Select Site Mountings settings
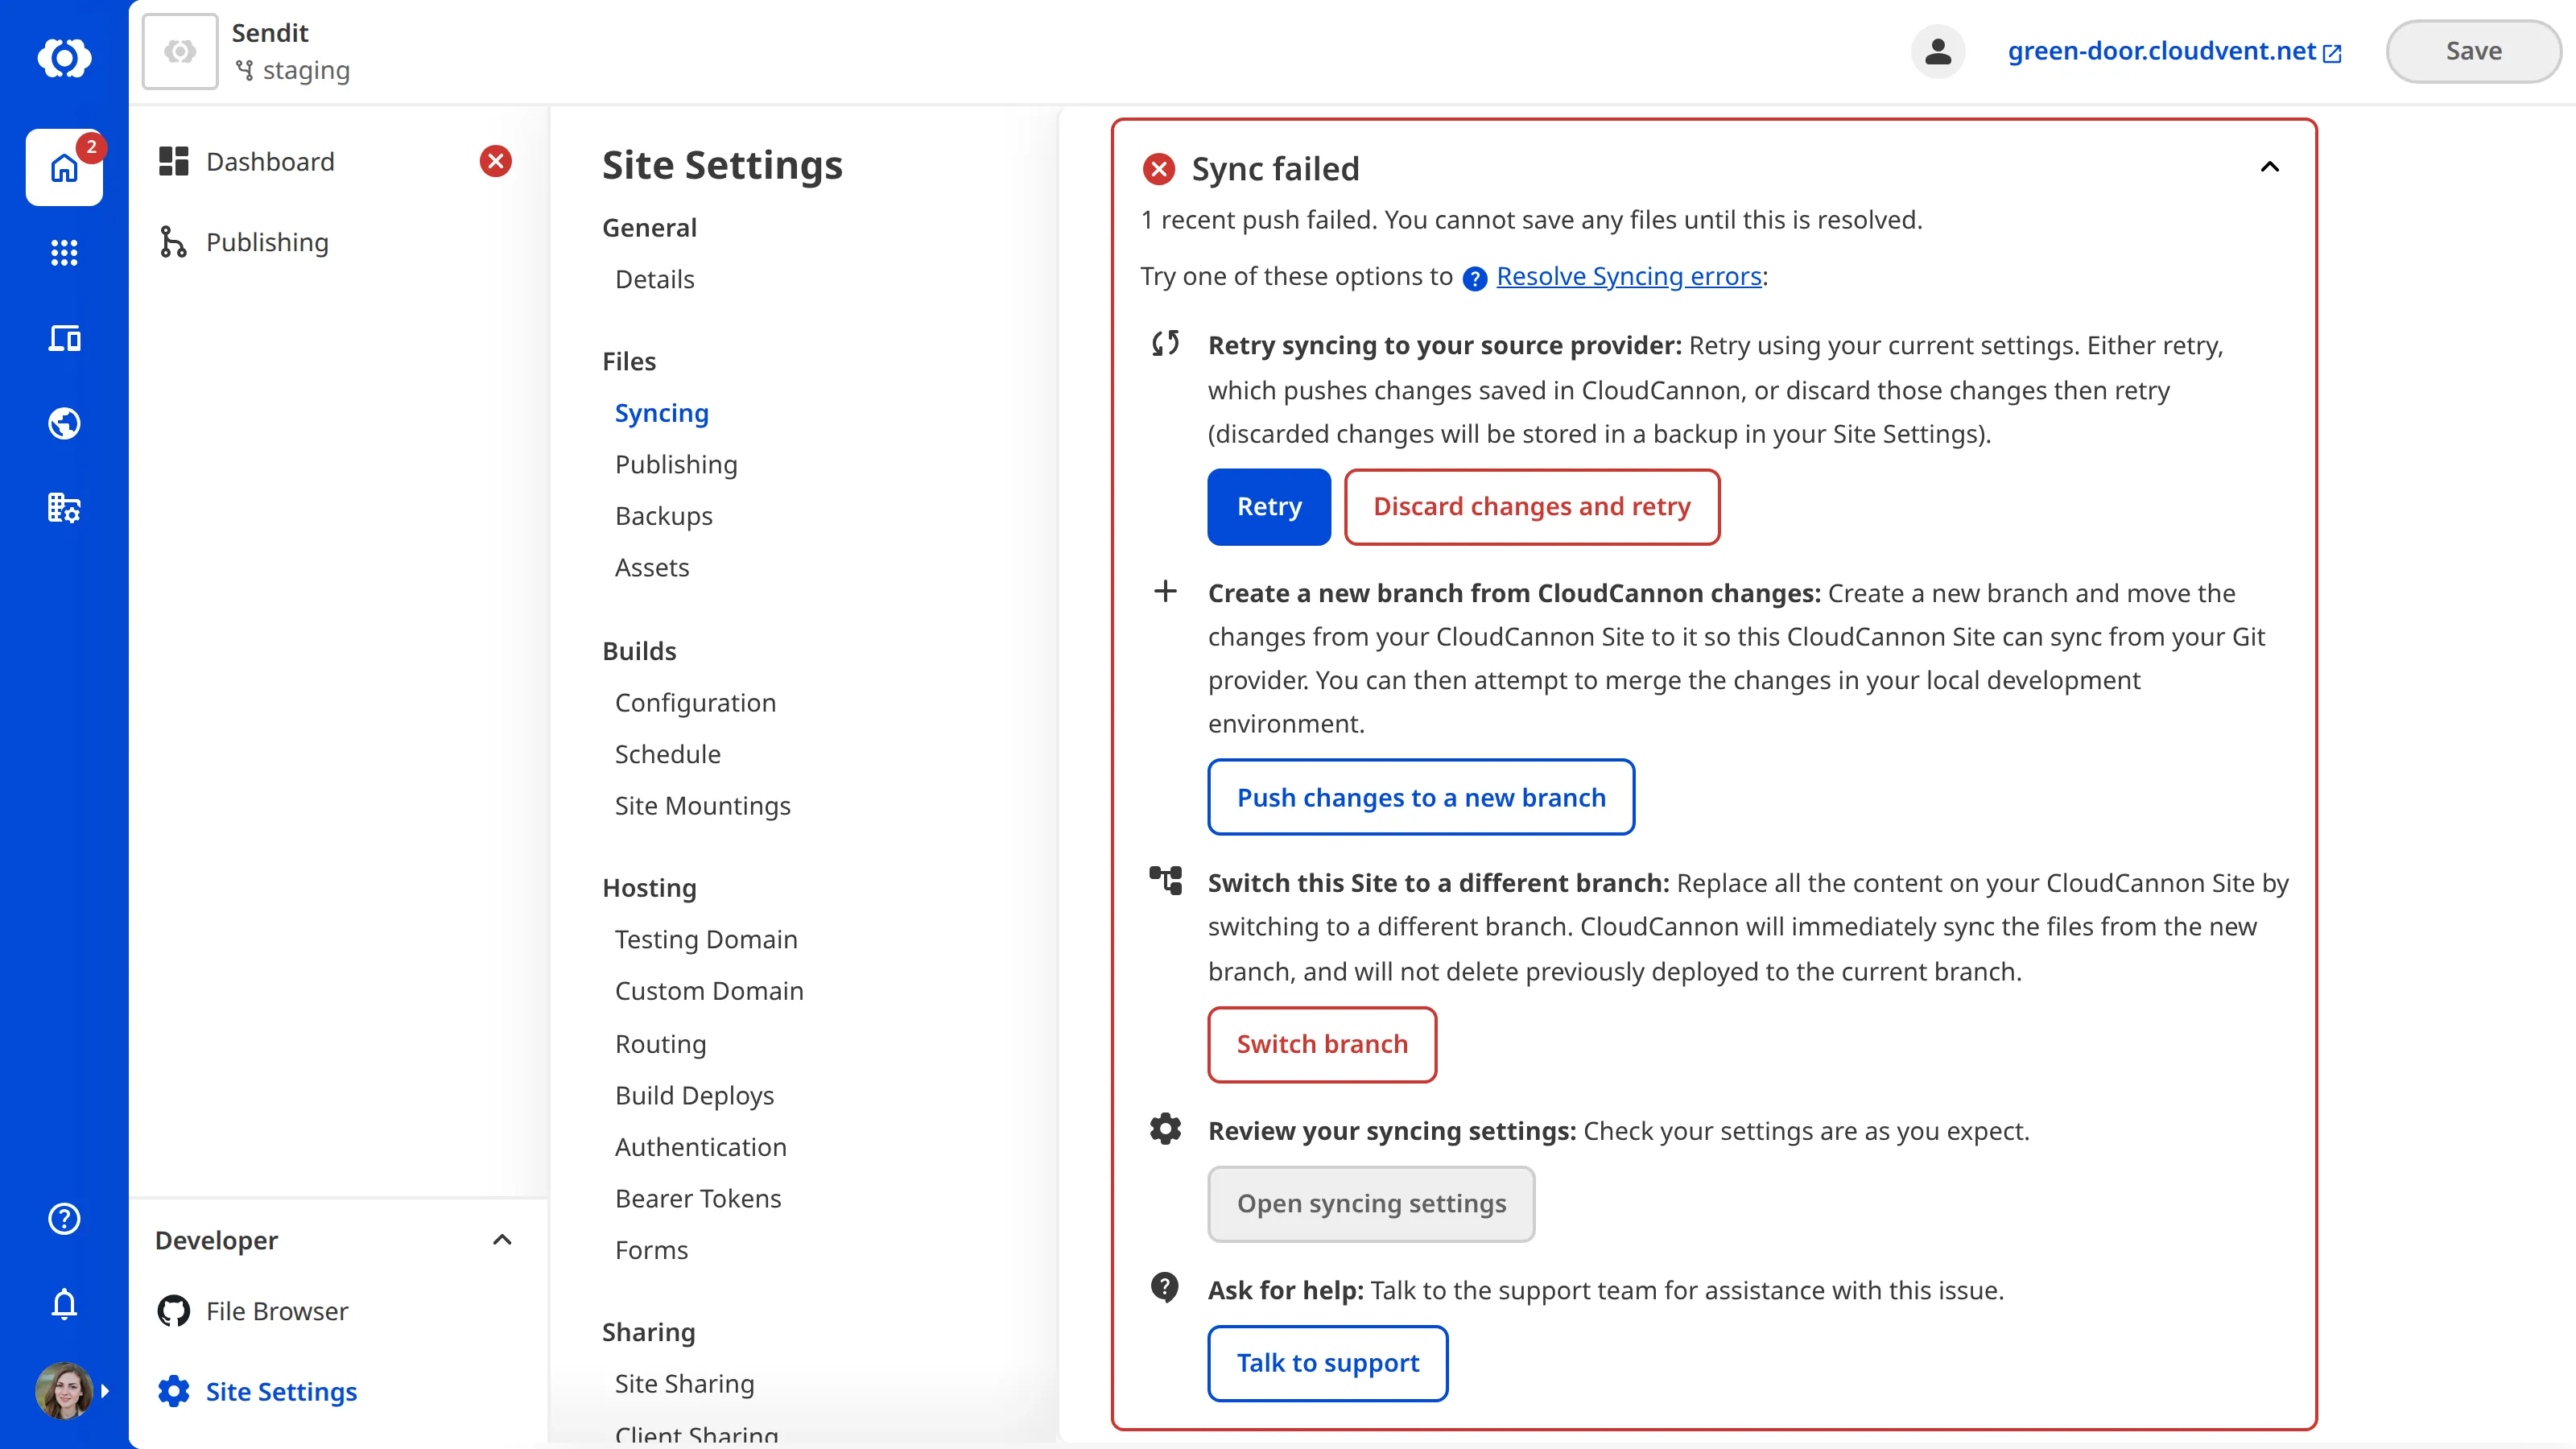The image size is (2576, 1449). pyautogui.click(x=702, y=805)
